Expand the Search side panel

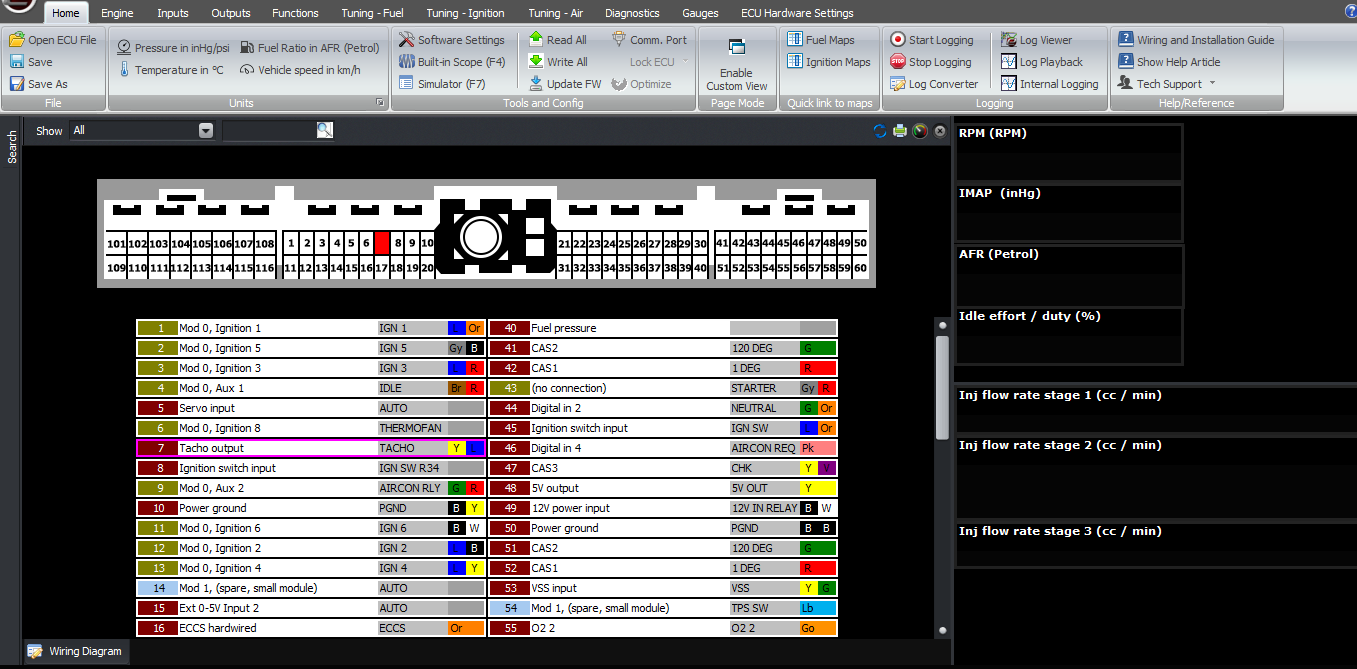point(12,148)
